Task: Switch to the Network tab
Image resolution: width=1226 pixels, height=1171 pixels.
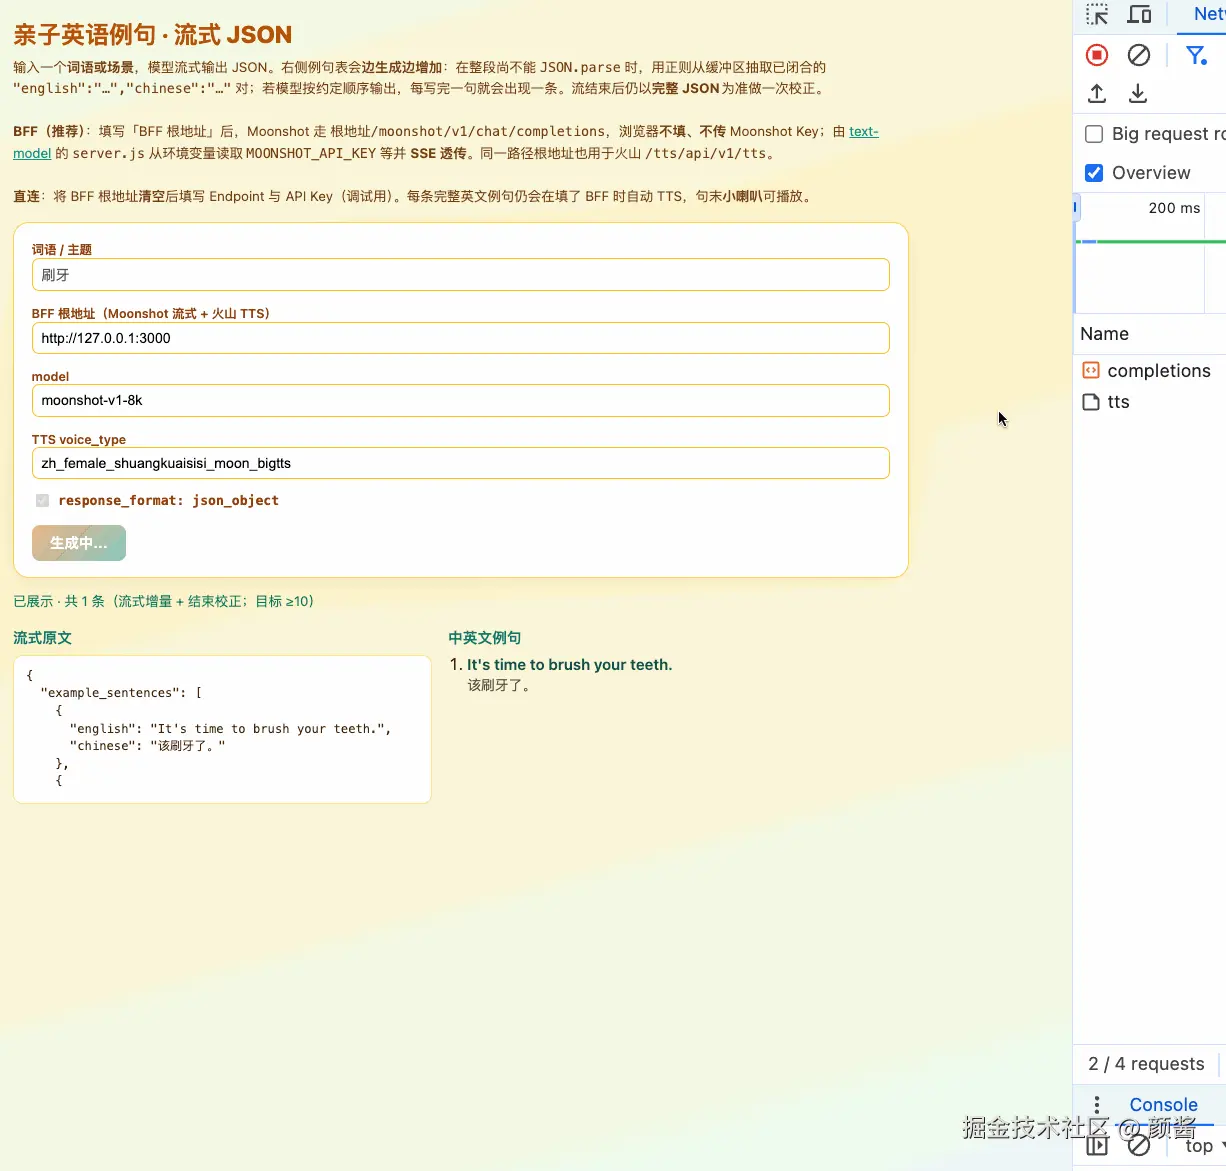Action: point(1207,14)
